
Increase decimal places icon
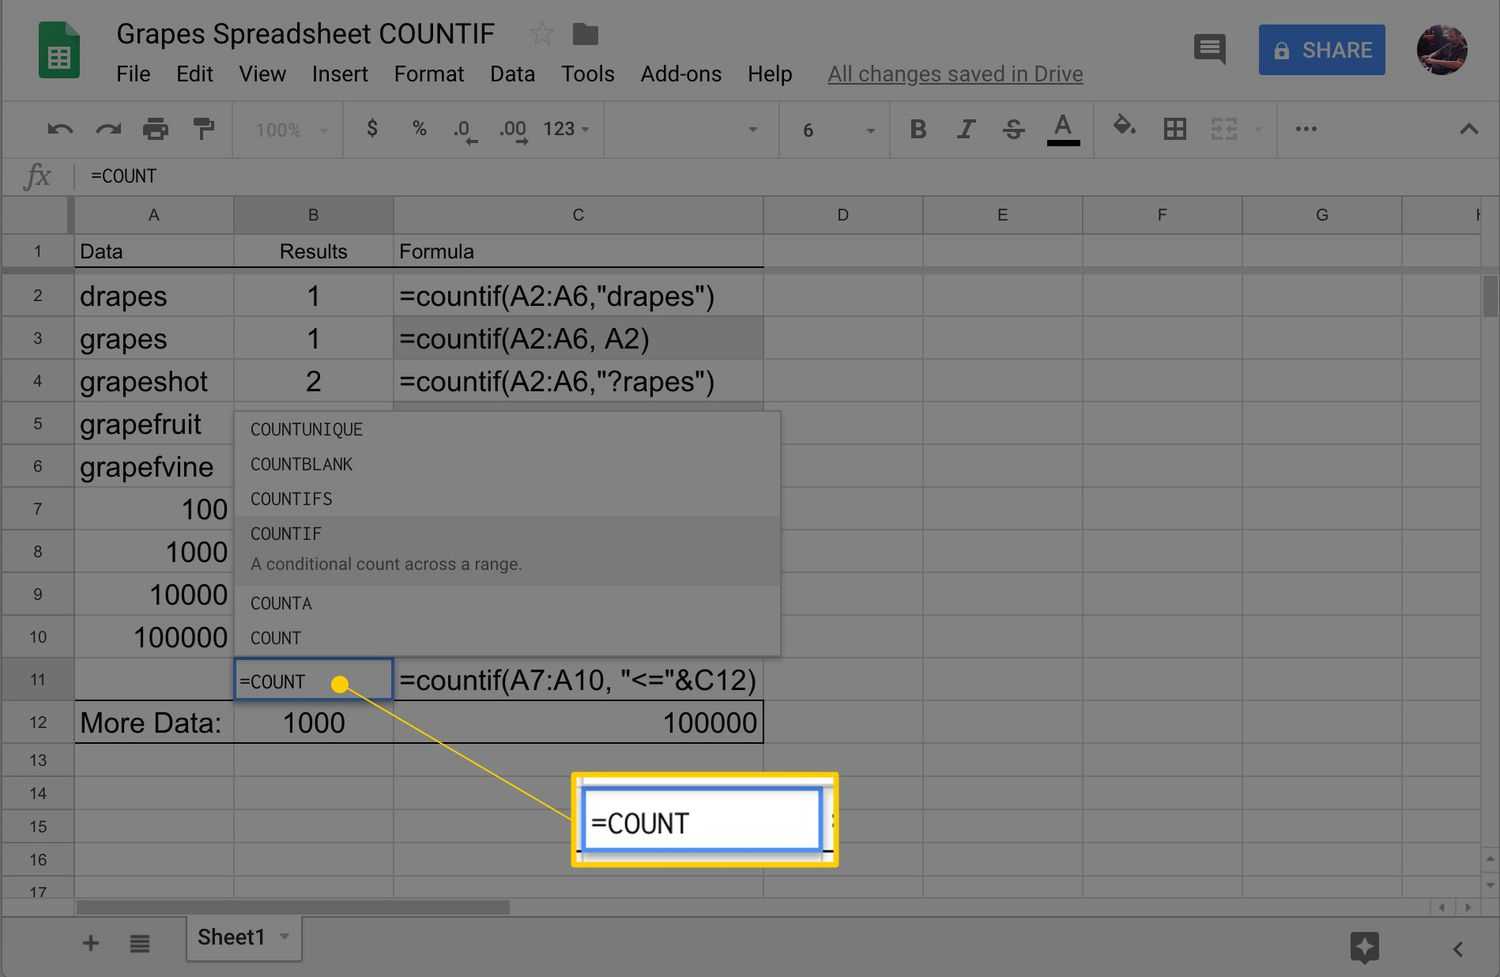(513, 131)
